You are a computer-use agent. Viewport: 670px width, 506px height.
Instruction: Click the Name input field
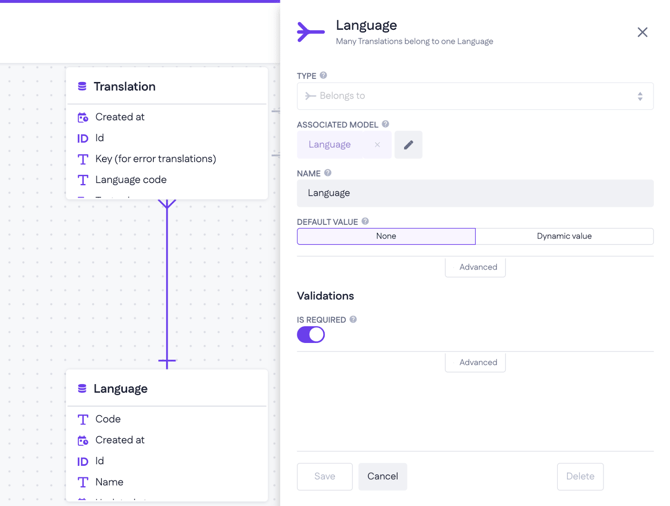475,193
